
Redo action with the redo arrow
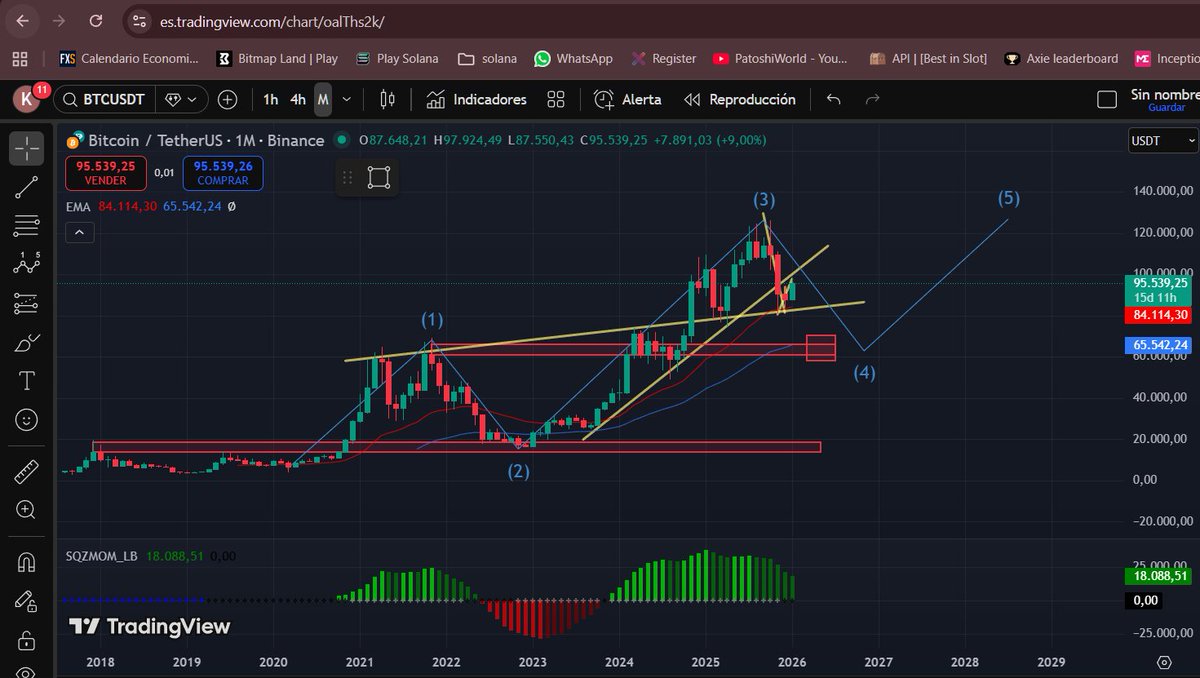872,99
